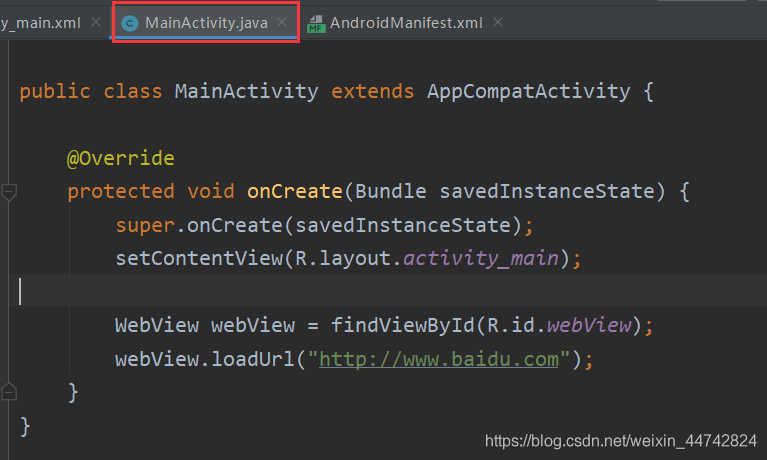
Task: Click the Java class icon on MainActivity tab
Action: pyautogui.click(x=130, y=23)
